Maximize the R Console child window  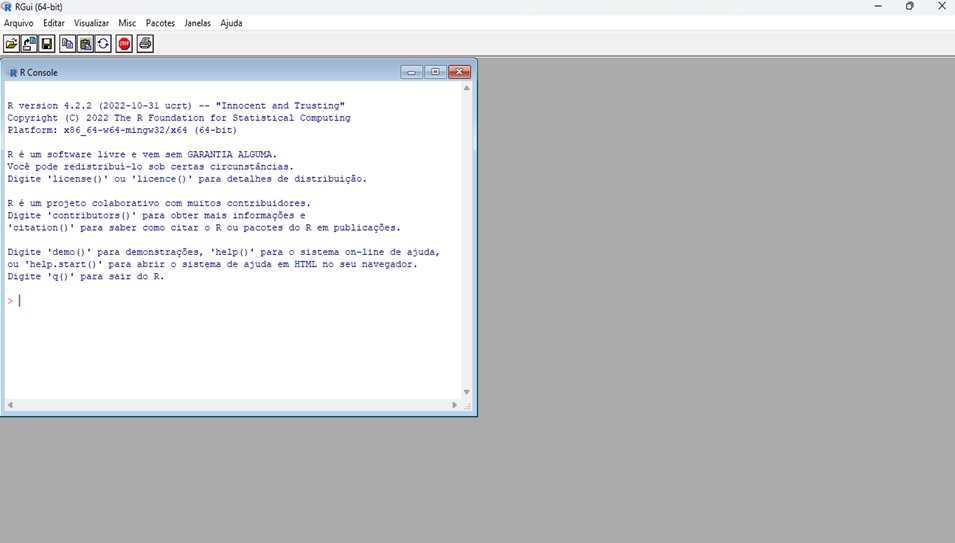pyautogui.click(x=435, y=72)
